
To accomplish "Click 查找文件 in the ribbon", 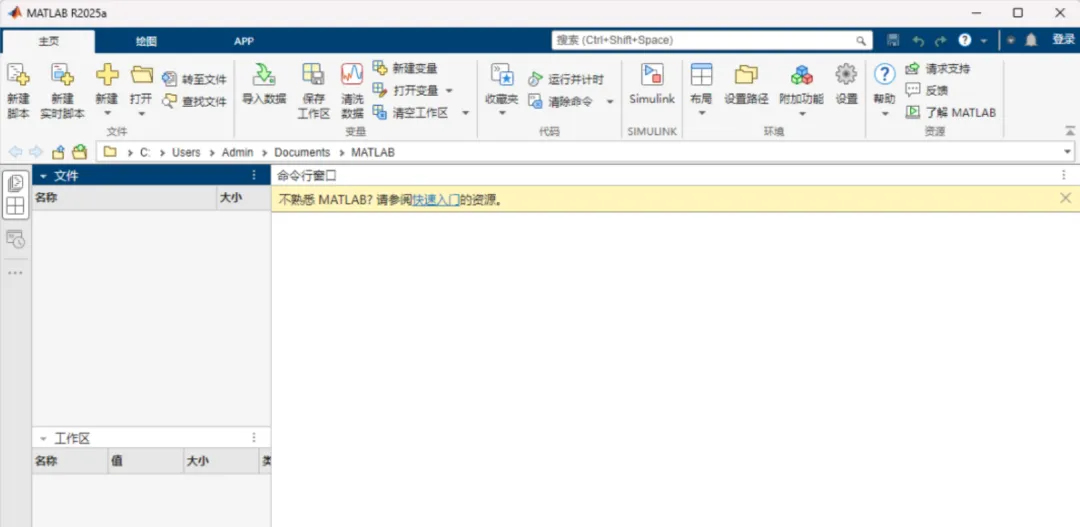I will [194, 101].
